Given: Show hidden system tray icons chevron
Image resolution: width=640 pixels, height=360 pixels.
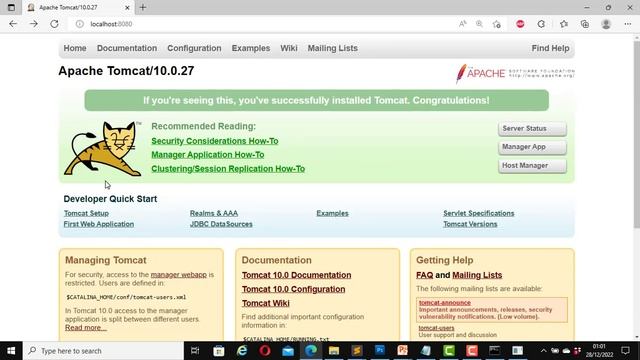Looking at the screenshot, I should point(543,351).
